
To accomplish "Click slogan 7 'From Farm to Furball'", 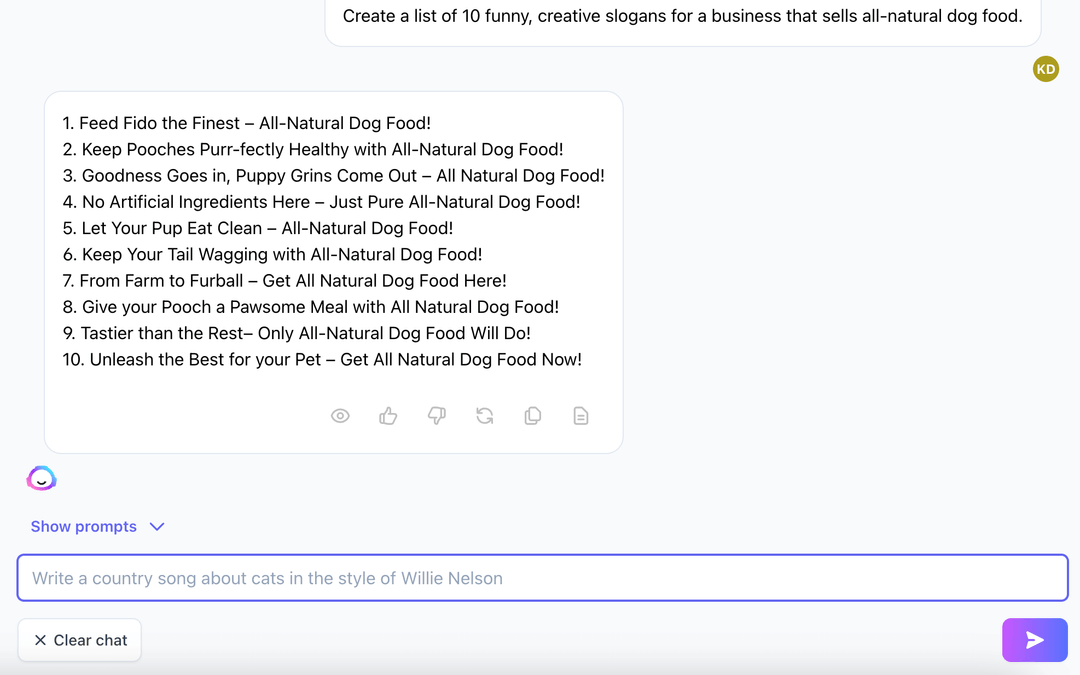I will click(x=286, y=280).
